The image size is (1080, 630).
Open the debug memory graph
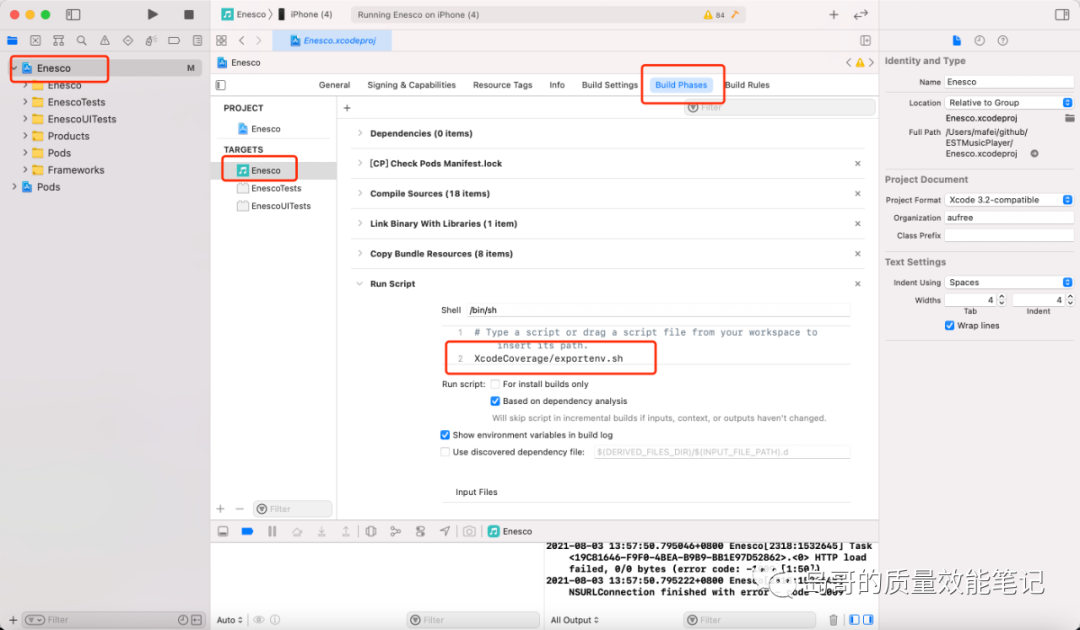(395, 532)
